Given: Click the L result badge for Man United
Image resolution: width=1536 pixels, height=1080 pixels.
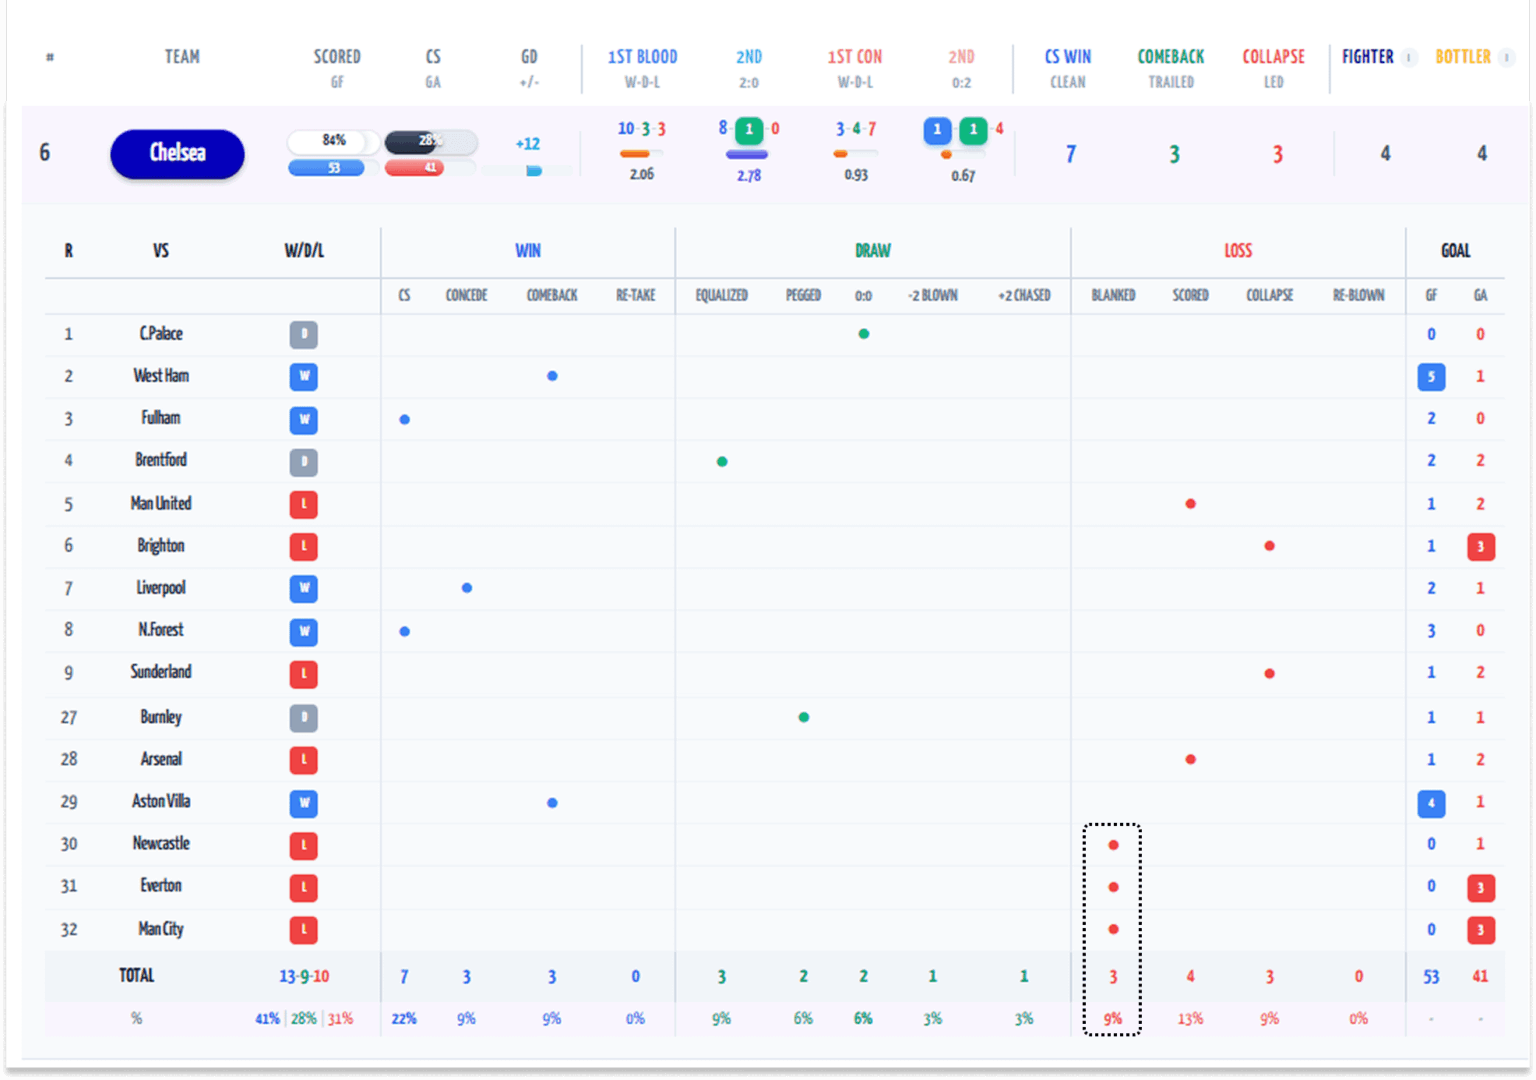Looking at the screenshot, I should (x=303, y=505).
